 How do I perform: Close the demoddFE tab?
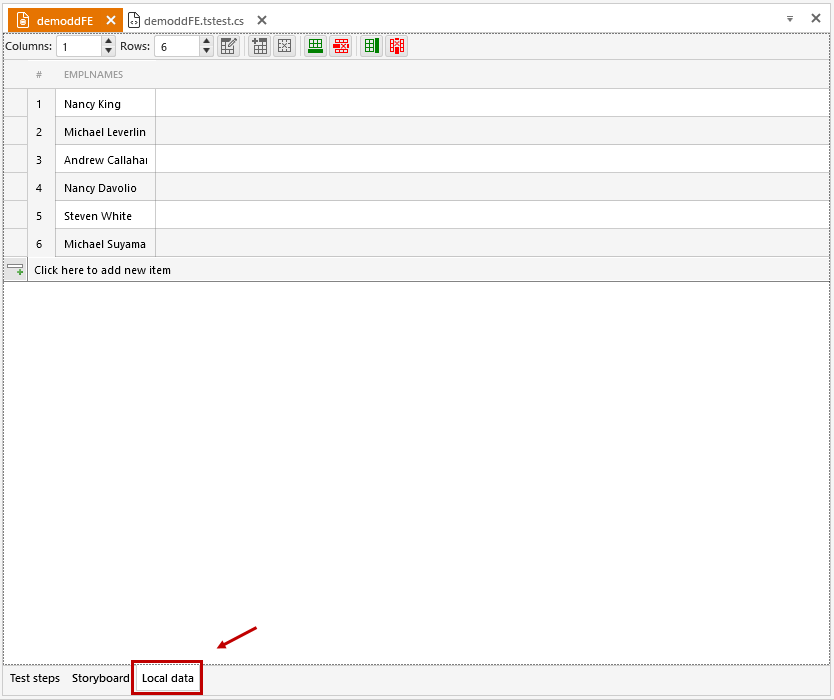coord(111,20)
